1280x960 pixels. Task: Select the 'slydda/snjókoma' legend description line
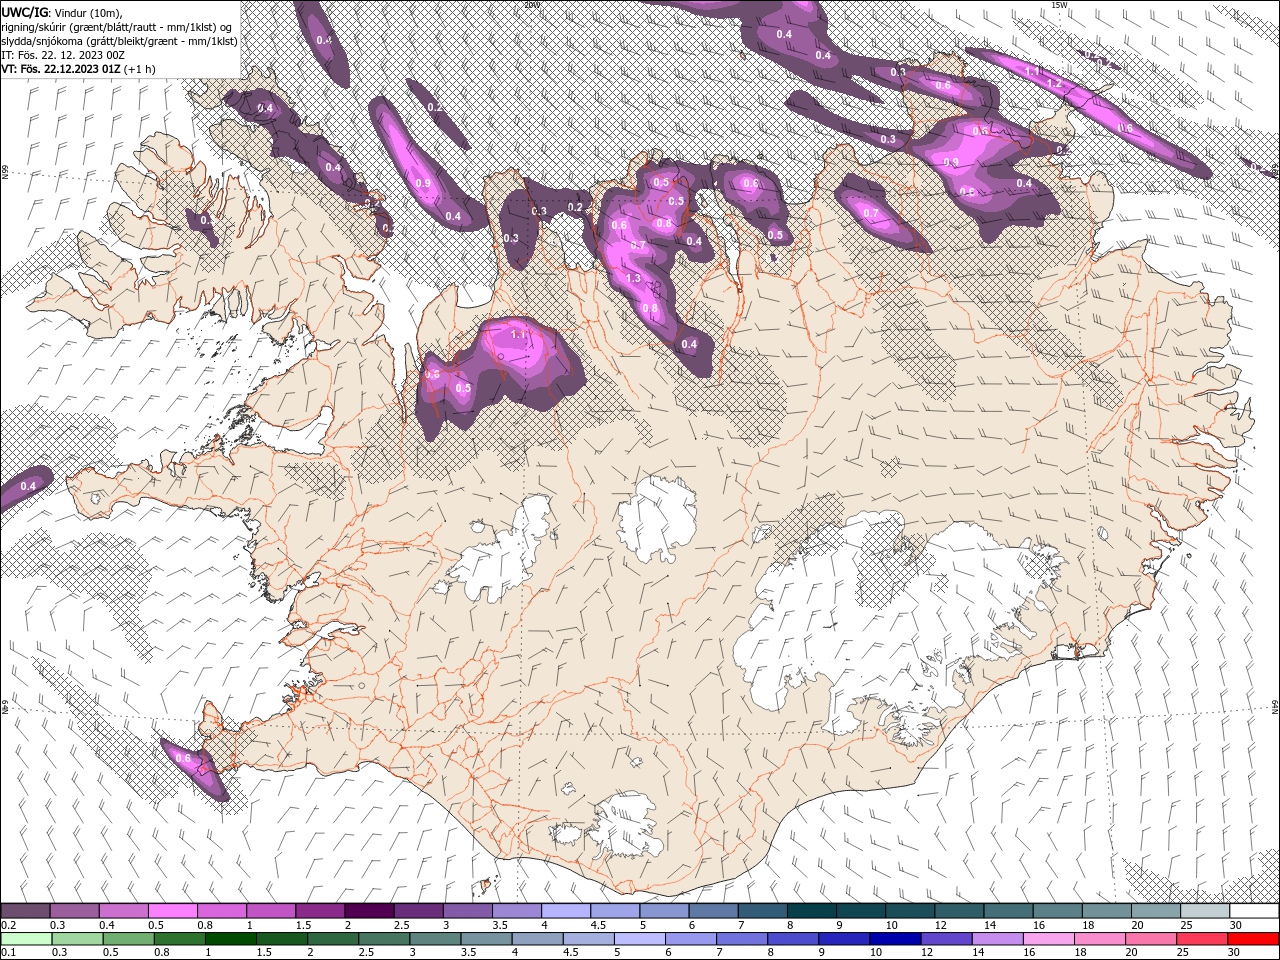point(119,41)
